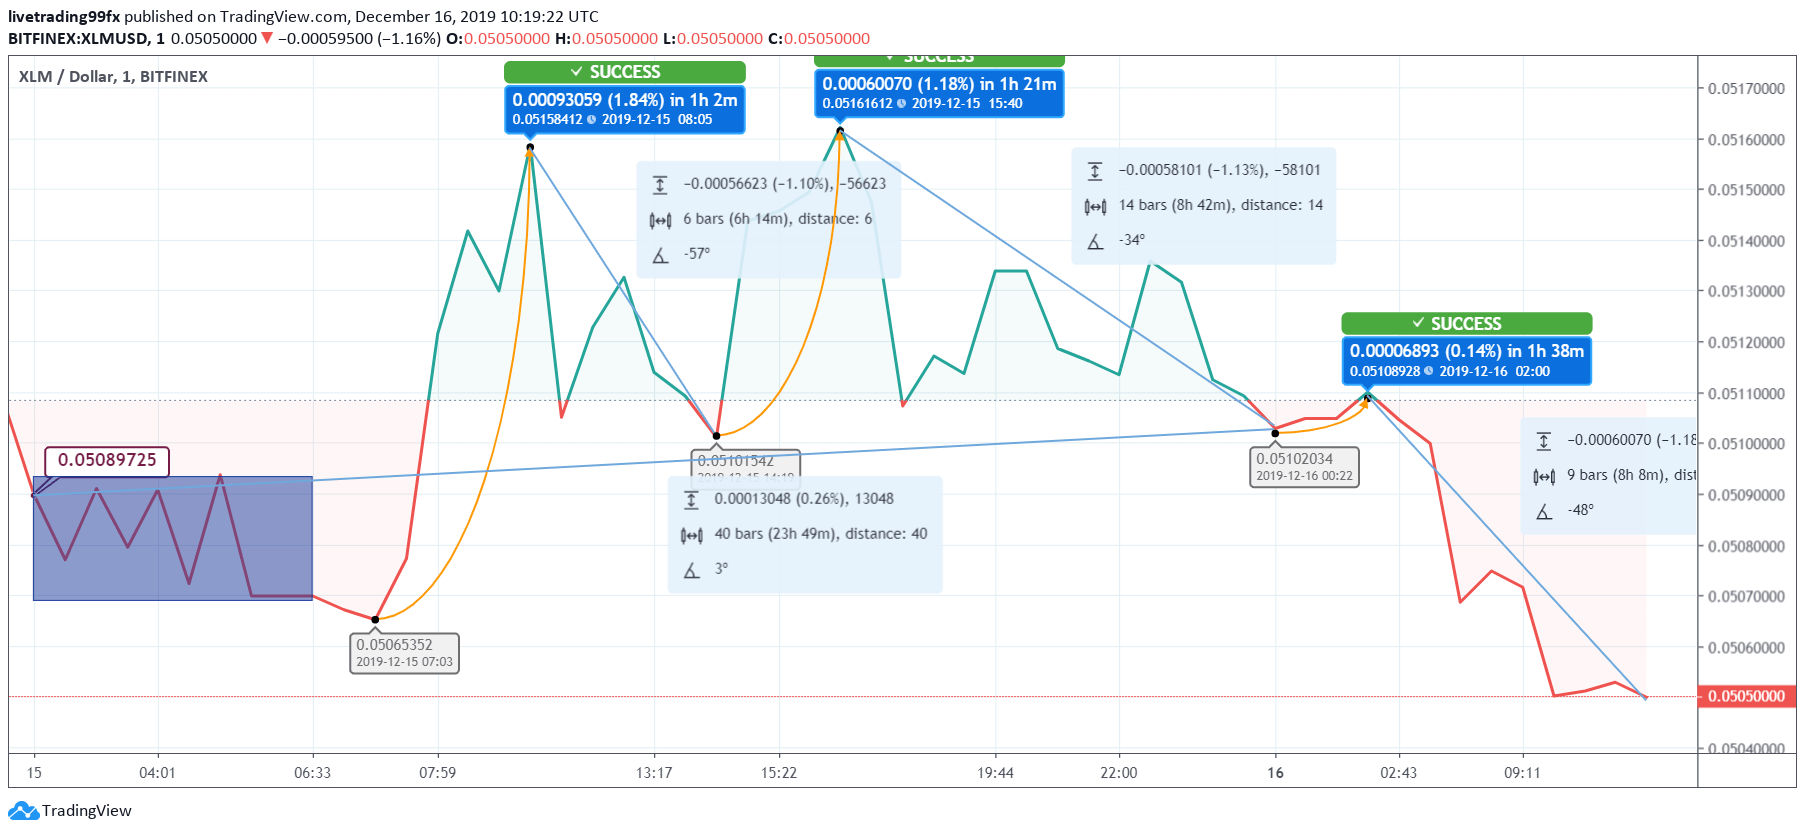The width and height of the screenshot is (1805, 834).
Task: Click the red down-triangle next to 0.05050000 in header
Action: pyautogui.click(x=267, y=38)
